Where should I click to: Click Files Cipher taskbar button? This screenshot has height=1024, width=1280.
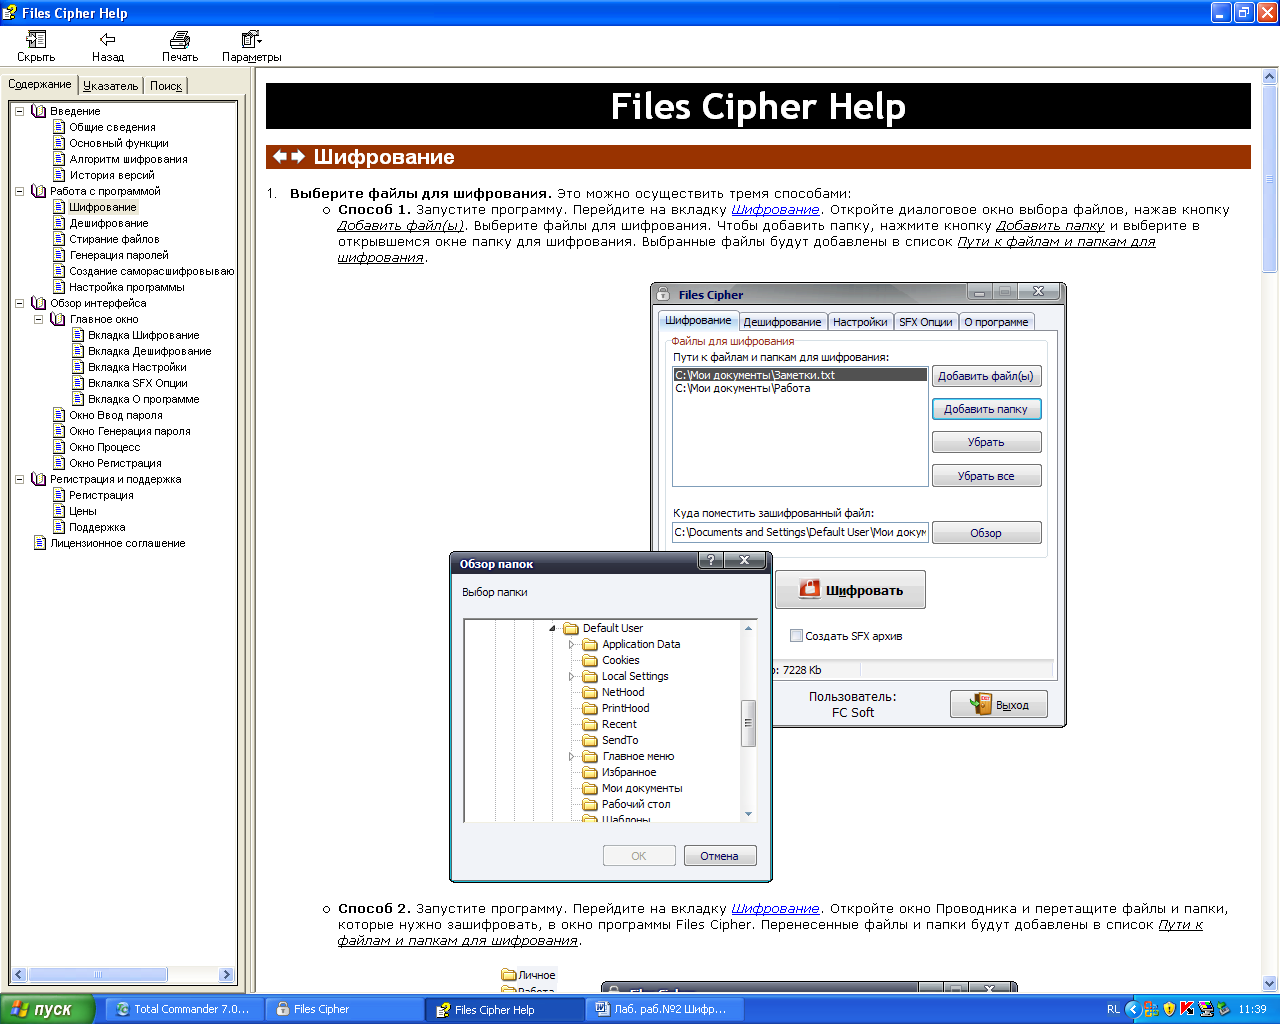coord(343,1009)
